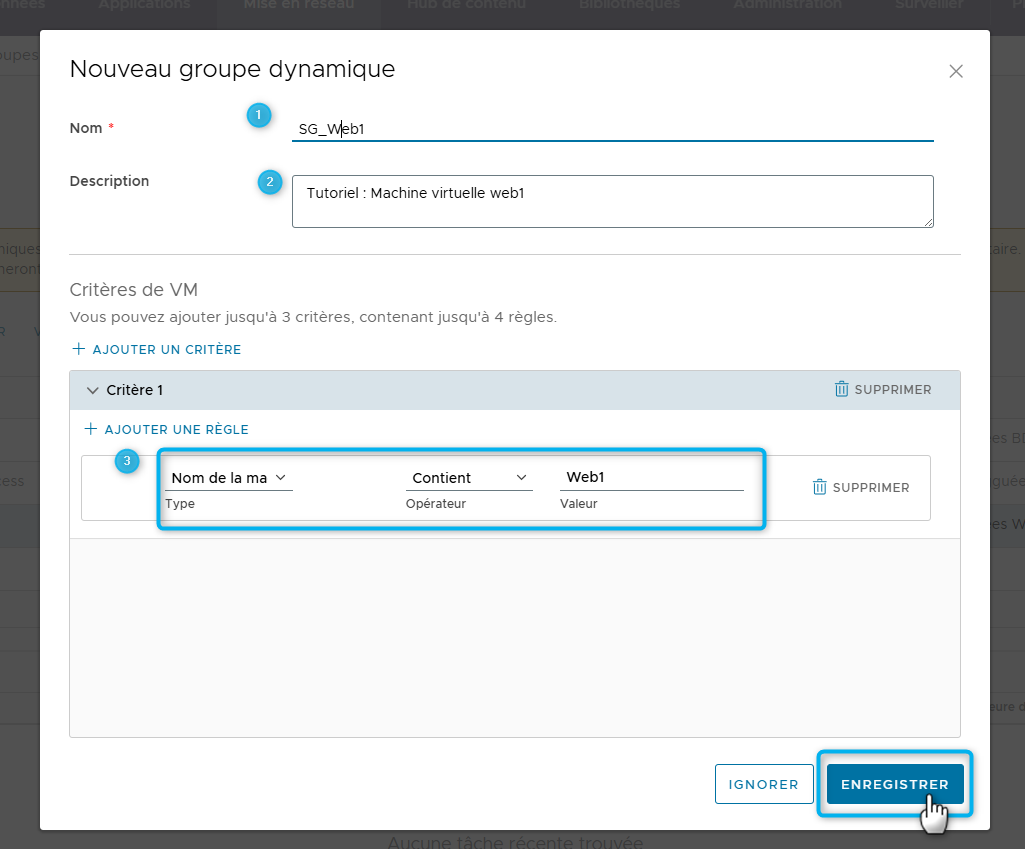Click the Valeur field containing Web1

(651, 478)
